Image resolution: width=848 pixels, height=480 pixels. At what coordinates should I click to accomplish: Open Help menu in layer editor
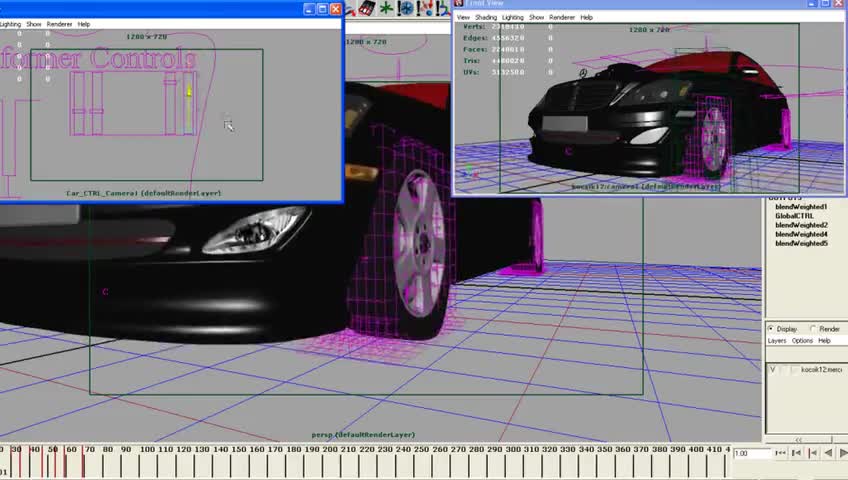(824, 341)
